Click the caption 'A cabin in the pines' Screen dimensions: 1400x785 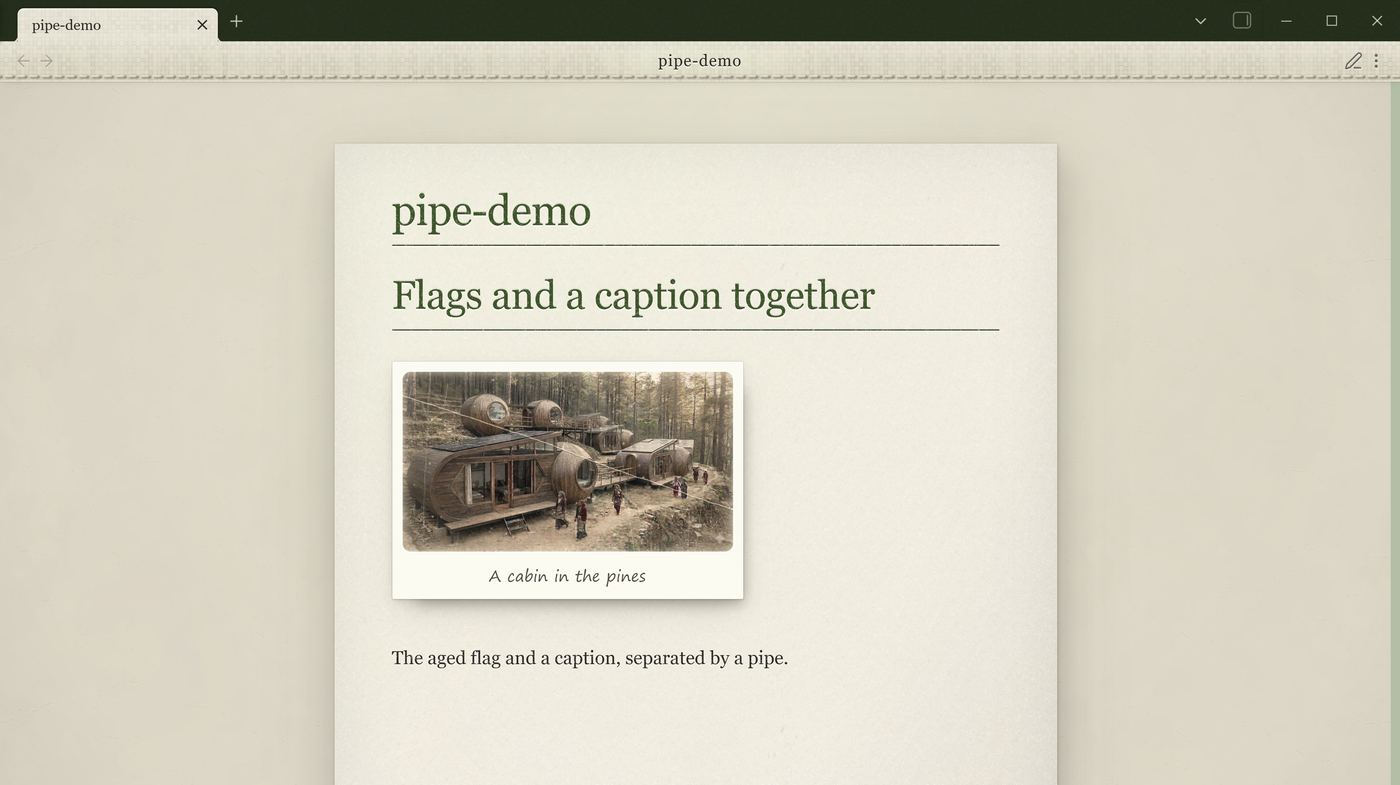567,576
